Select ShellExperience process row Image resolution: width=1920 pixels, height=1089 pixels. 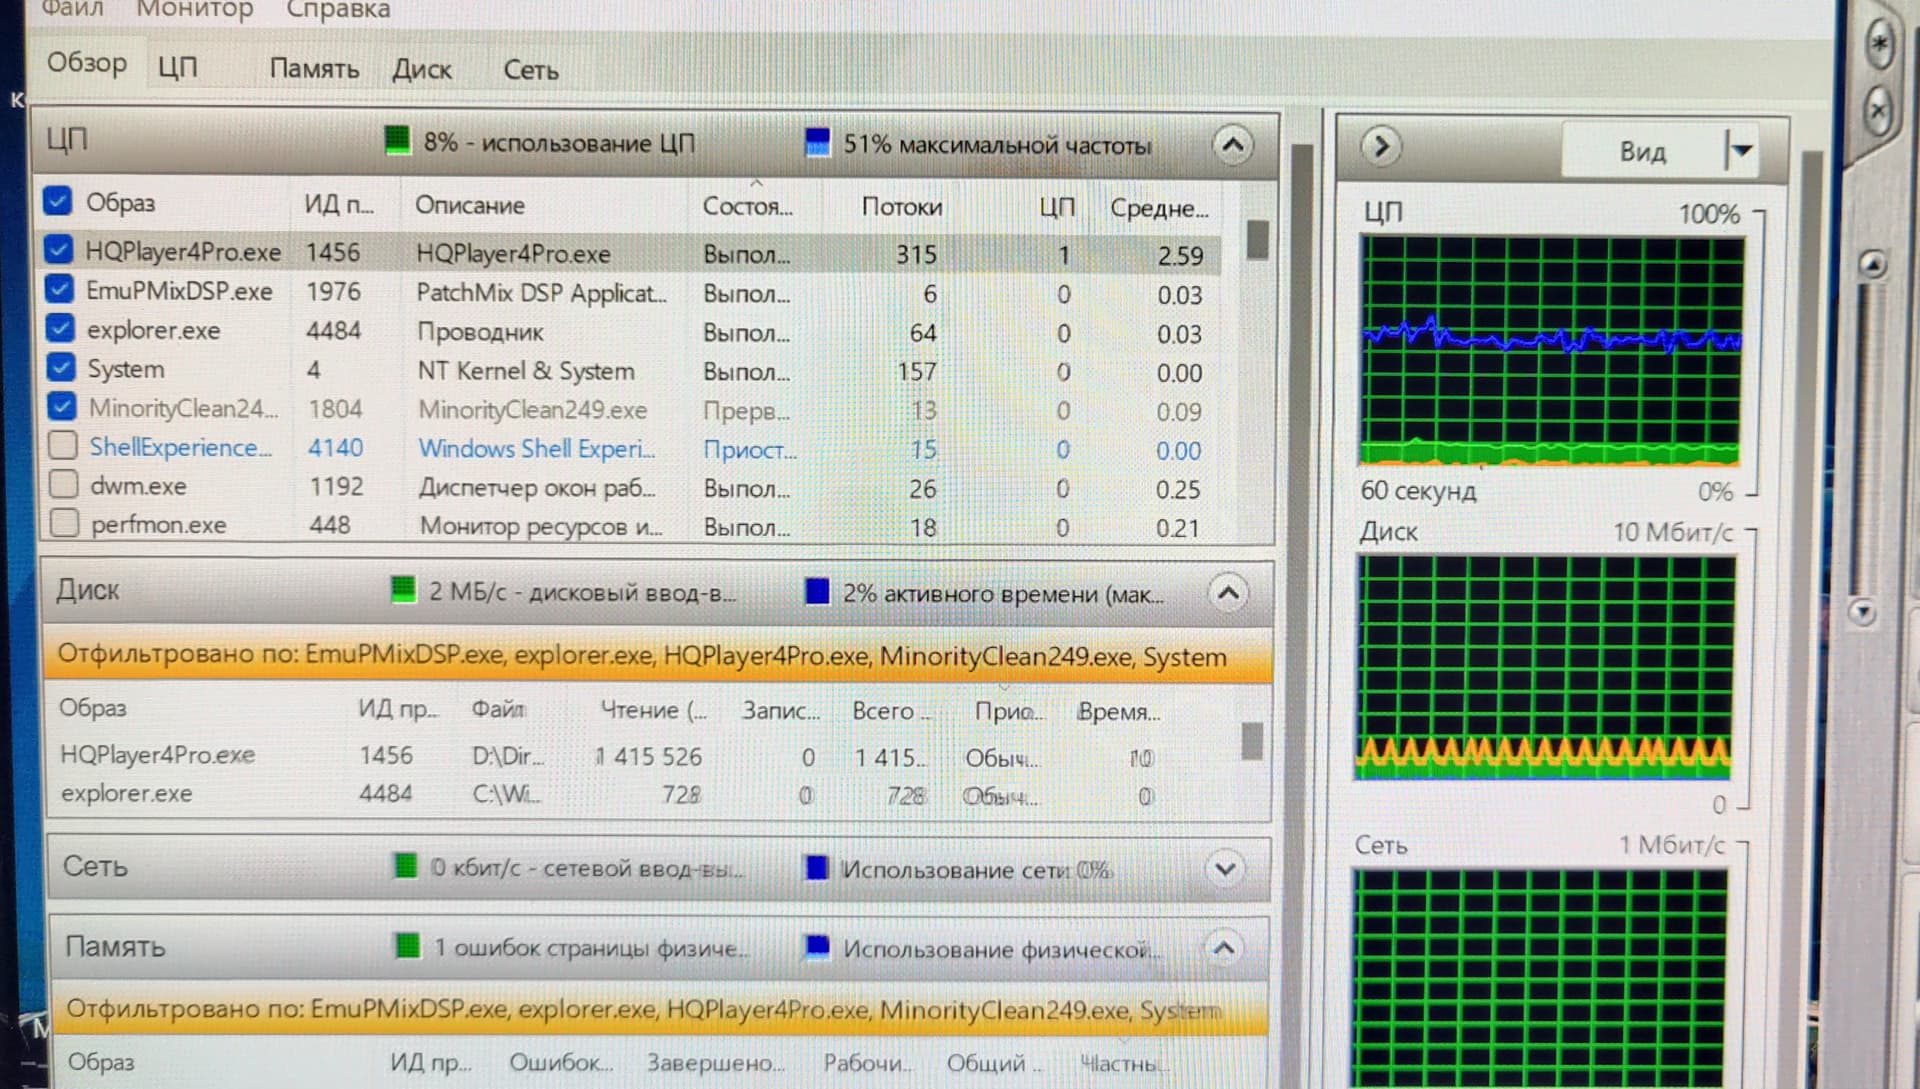tap(180, 448)
